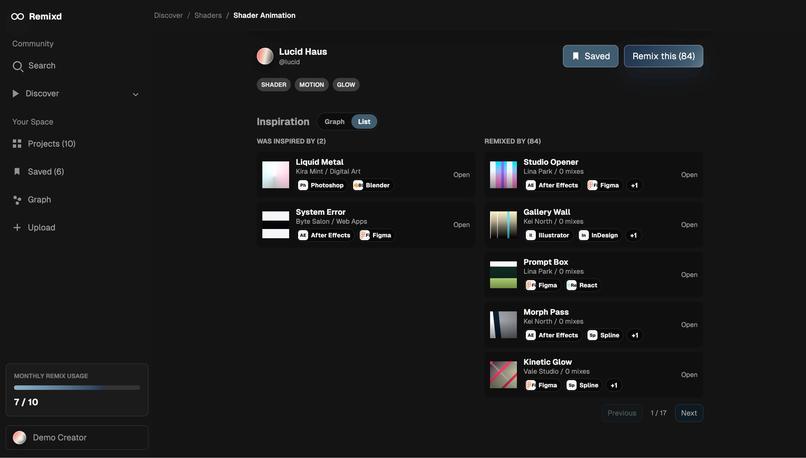Viewport: 806px width, 458px height.
Task: Click Open on the Morph Pass row
Action: point(689,325)
